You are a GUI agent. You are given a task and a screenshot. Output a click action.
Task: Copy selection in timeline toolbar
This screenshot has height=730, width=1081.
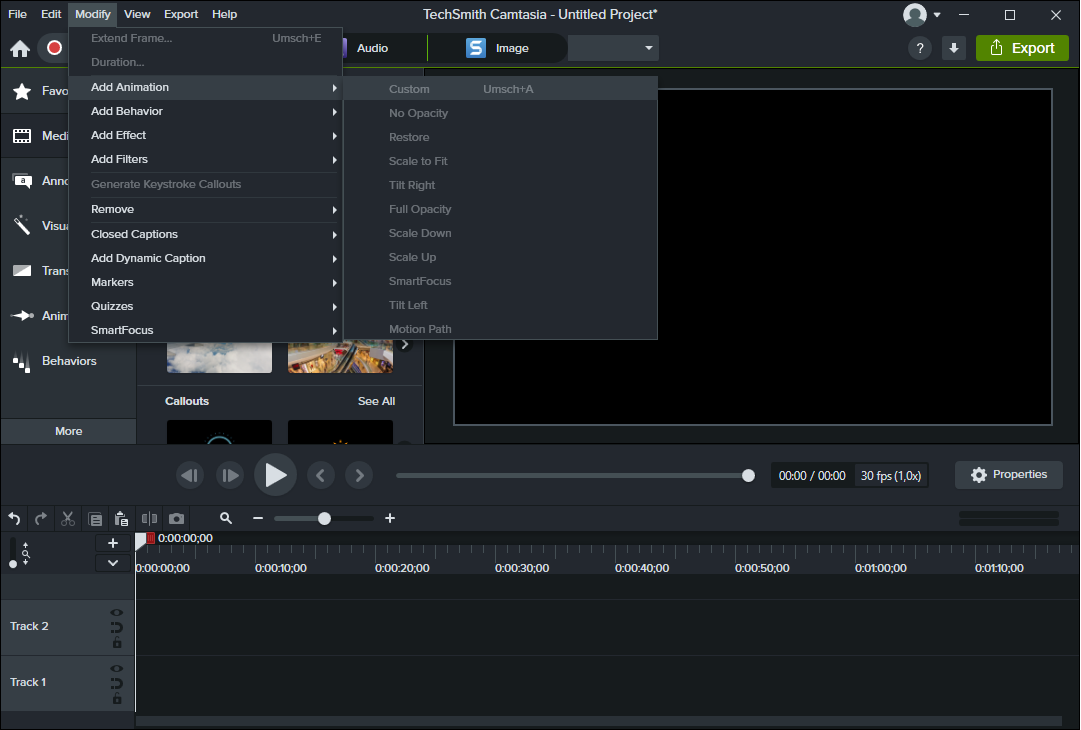[95, 518]
